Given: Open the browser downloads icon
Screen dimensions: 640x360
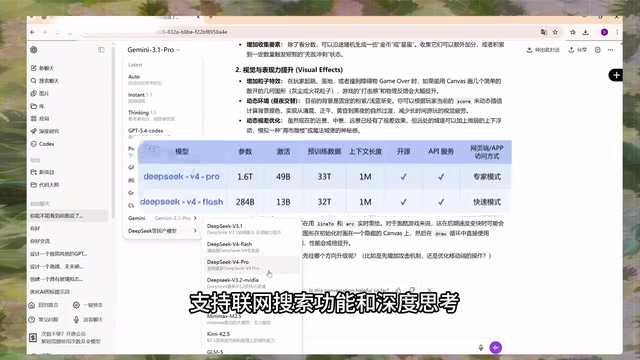Looking at the screenshot, I should point(586,32).
